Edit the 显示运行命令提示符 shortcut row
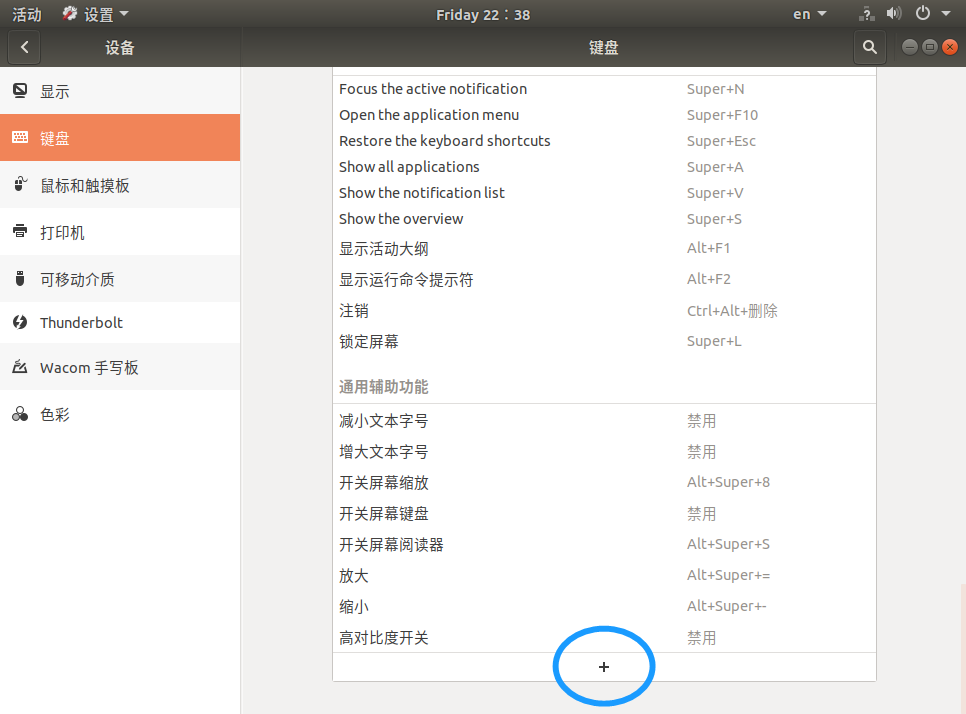Image resolution: width=966 pixels, height=714 pixels. (x=604, y=279)
